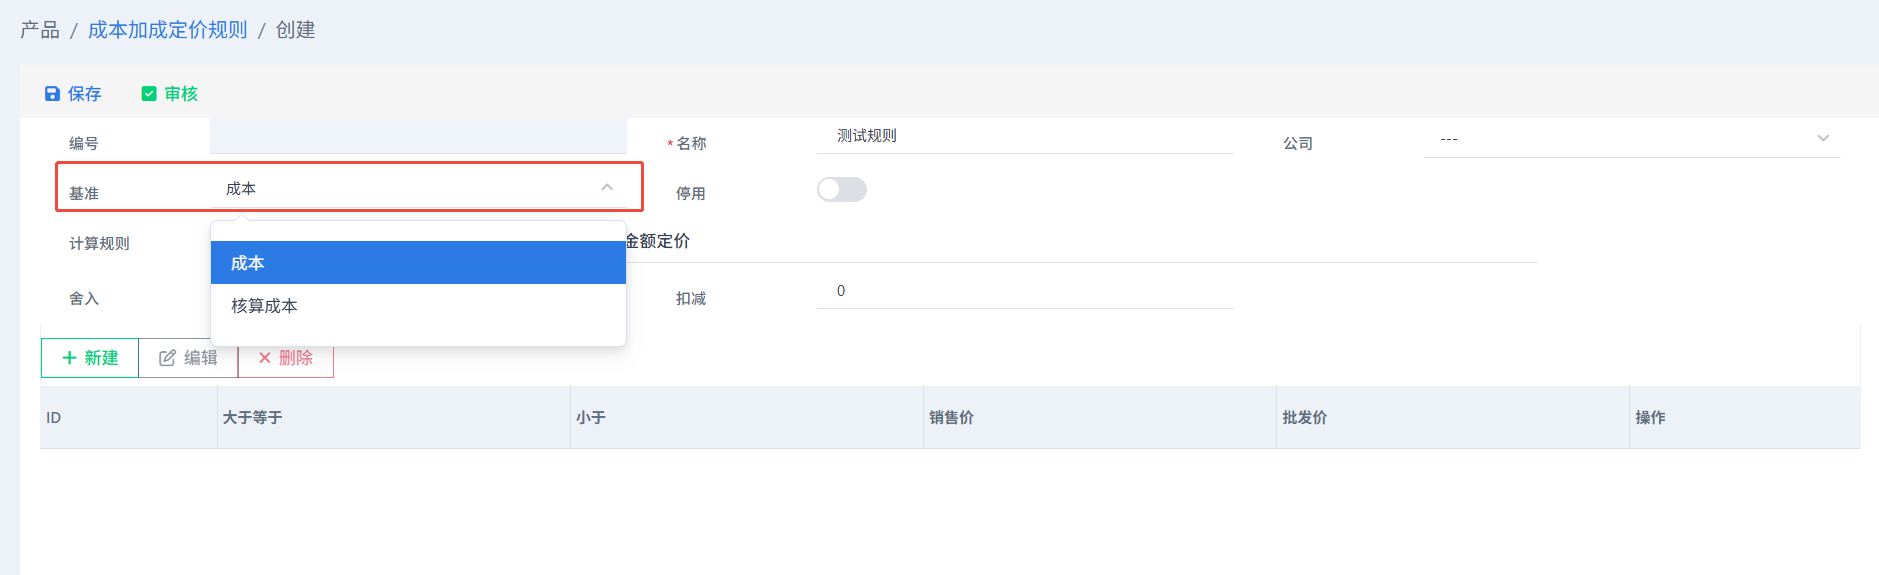Click the 基准 field label
1879x575 pixels.
[x=84, y=193]
